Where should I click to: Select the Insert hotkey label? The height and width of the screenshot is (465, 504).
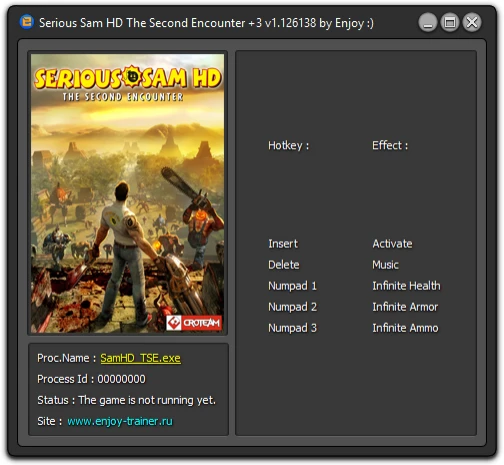click(283, 244)
